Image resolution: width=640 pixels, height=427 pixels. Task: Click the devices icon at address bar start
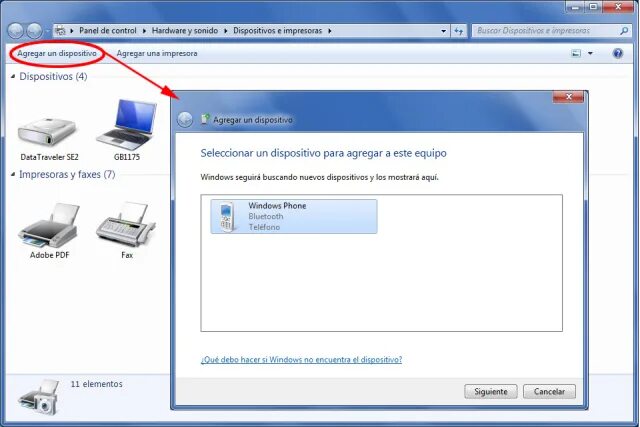tap(60, 31)
